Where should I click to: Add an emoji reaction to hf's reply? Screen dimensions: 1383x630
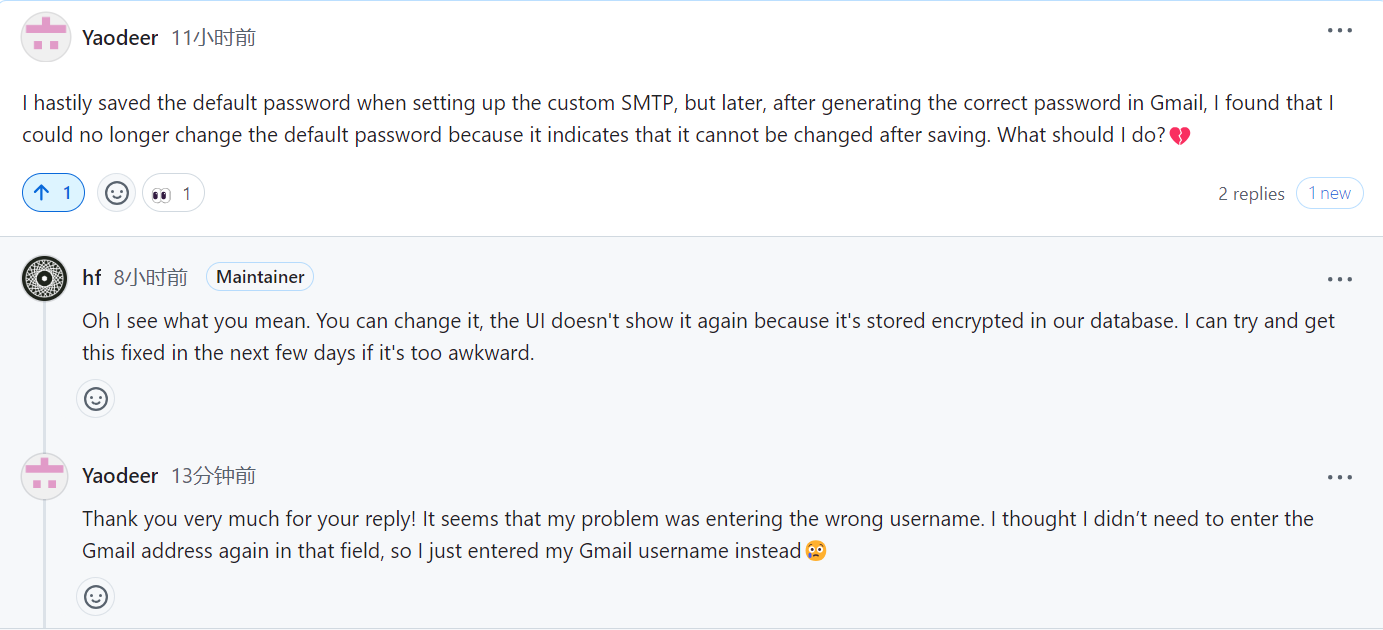click(96, 399)
